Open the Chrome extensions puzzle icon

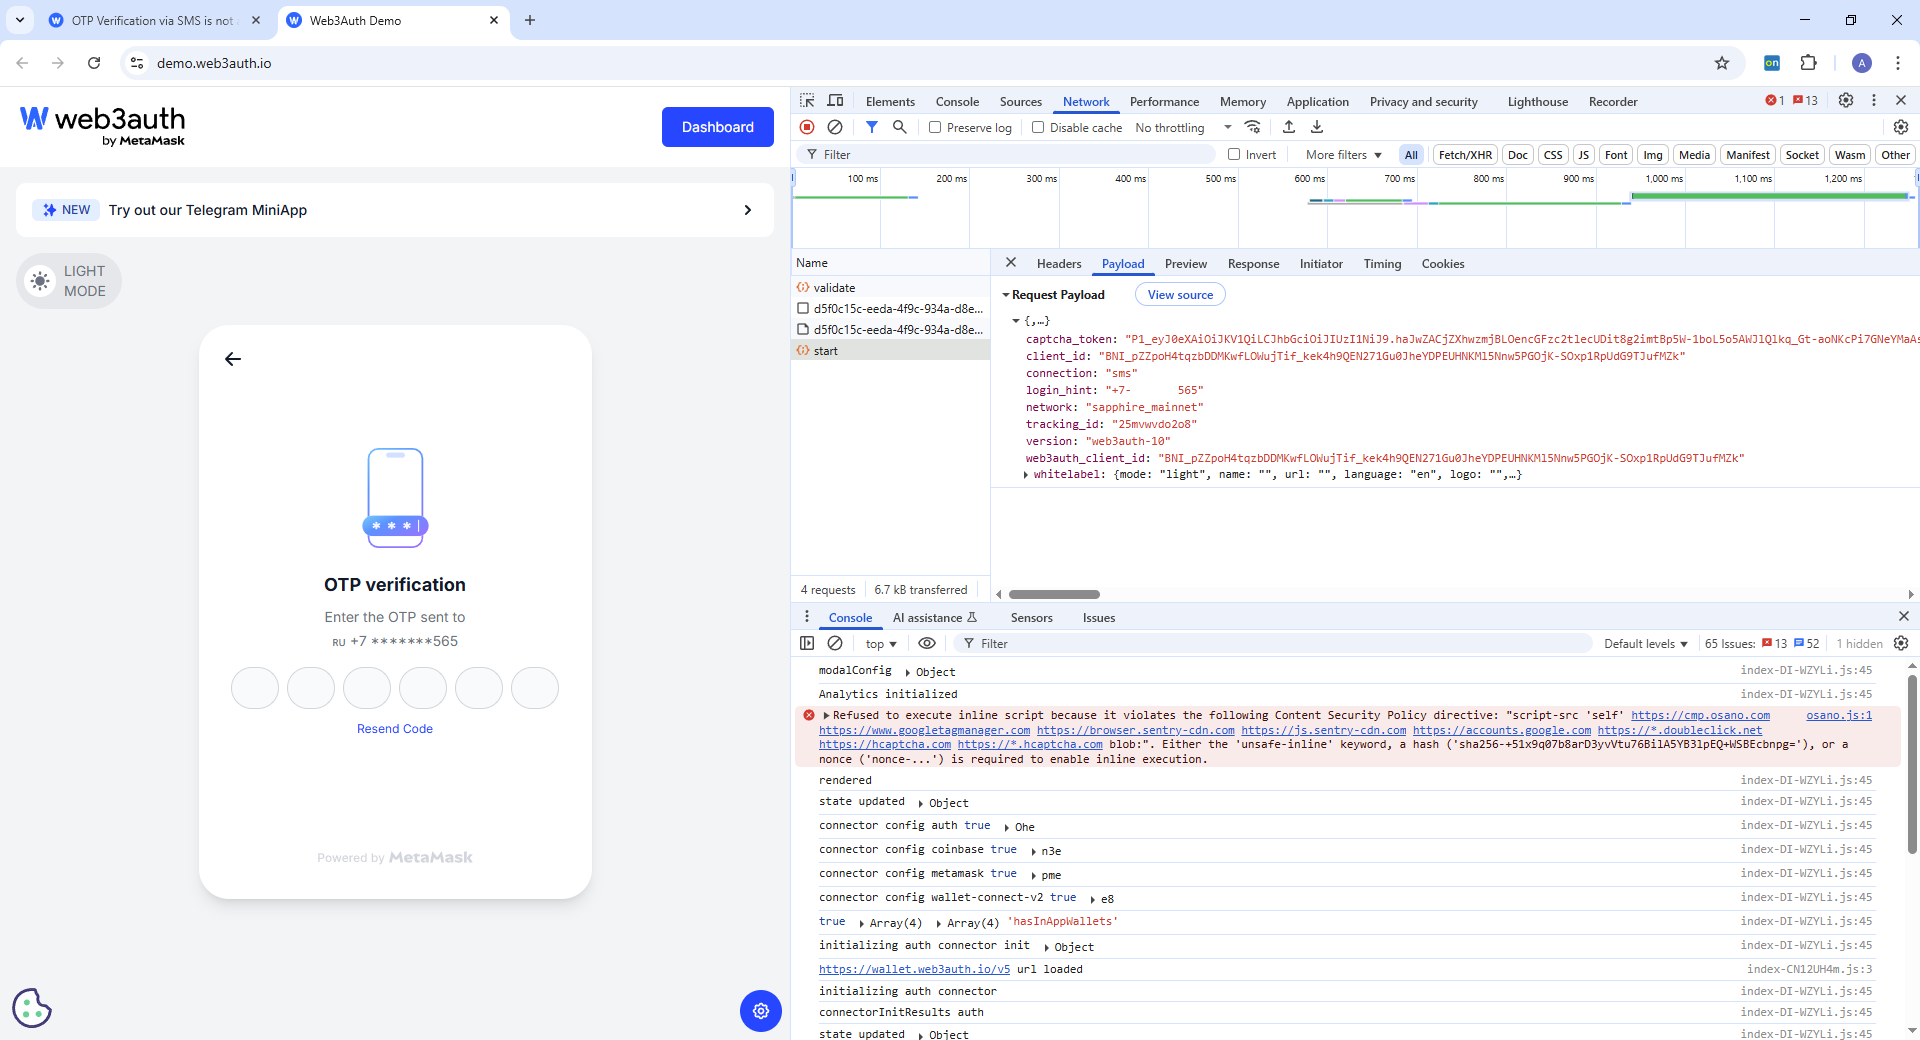(x=1808, y=63)
